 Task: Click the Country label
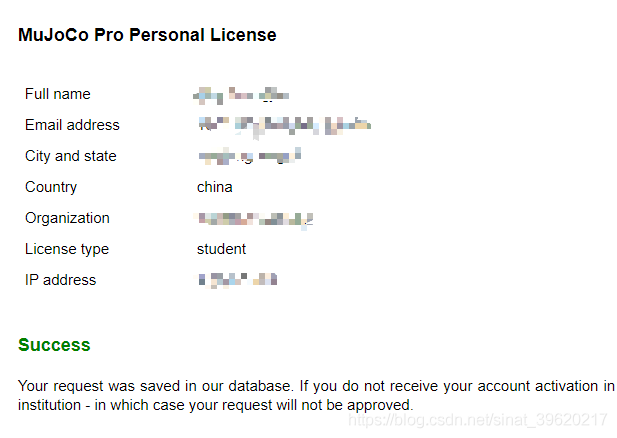51,187
